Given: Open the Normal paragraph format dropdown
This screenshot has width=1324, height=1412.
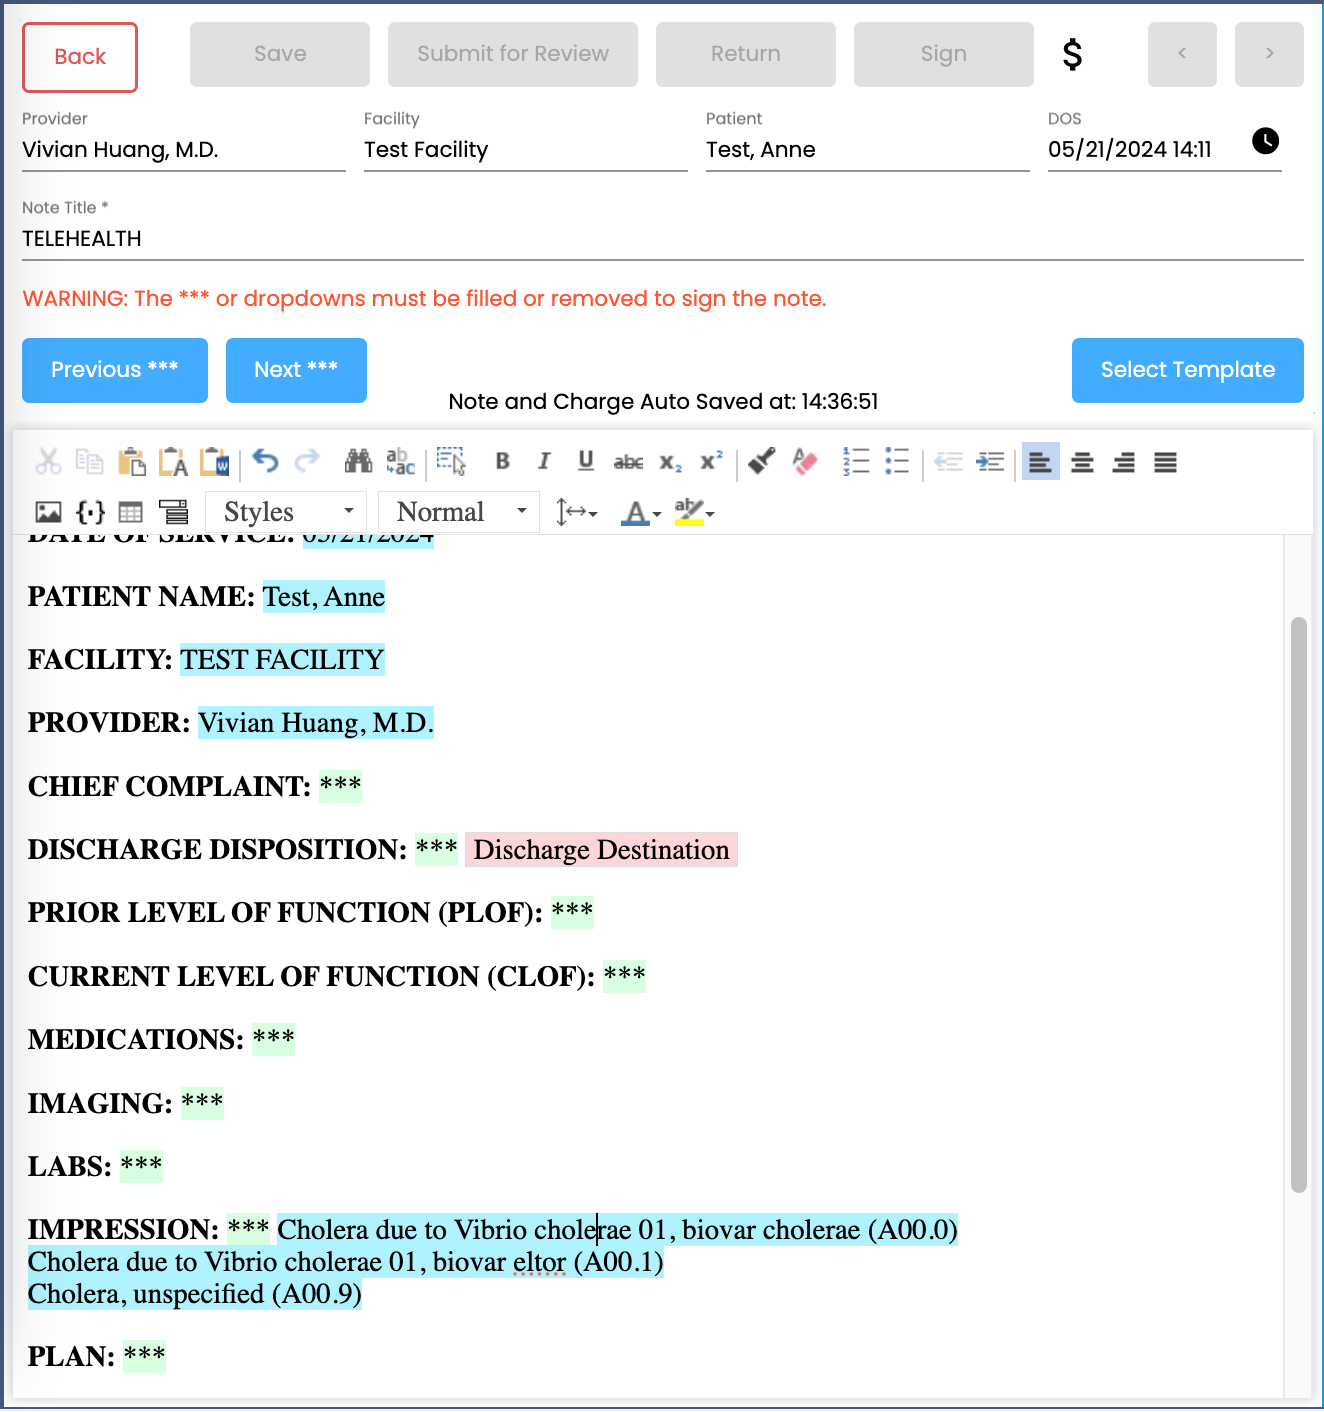Looking at the screenshot, I should coord(459,513).
